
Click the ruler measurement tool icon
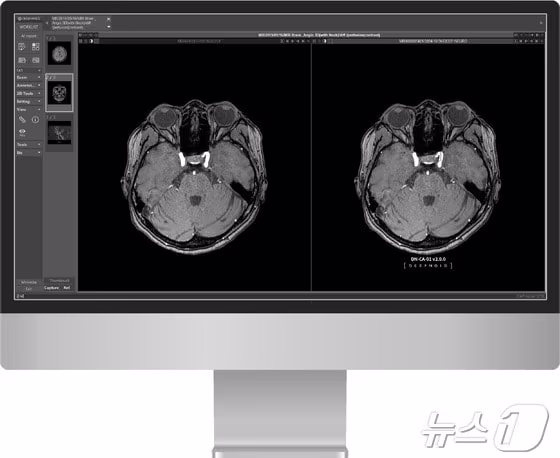22,120
